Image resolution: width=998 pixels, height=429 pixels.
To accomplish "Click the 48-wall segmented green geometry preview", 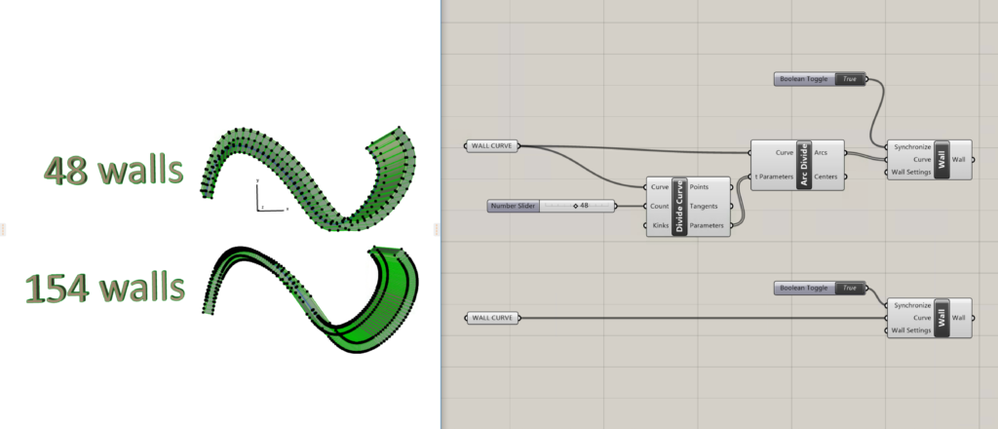I will click(309, 178).
